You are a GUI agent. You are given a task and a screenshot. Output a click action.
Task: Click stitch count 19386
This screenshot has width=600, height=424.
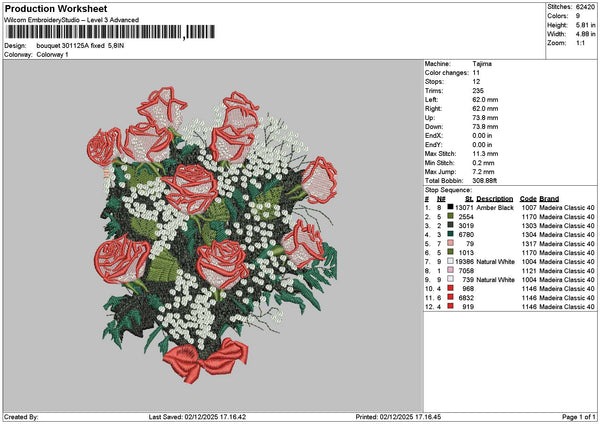[465, 261]
